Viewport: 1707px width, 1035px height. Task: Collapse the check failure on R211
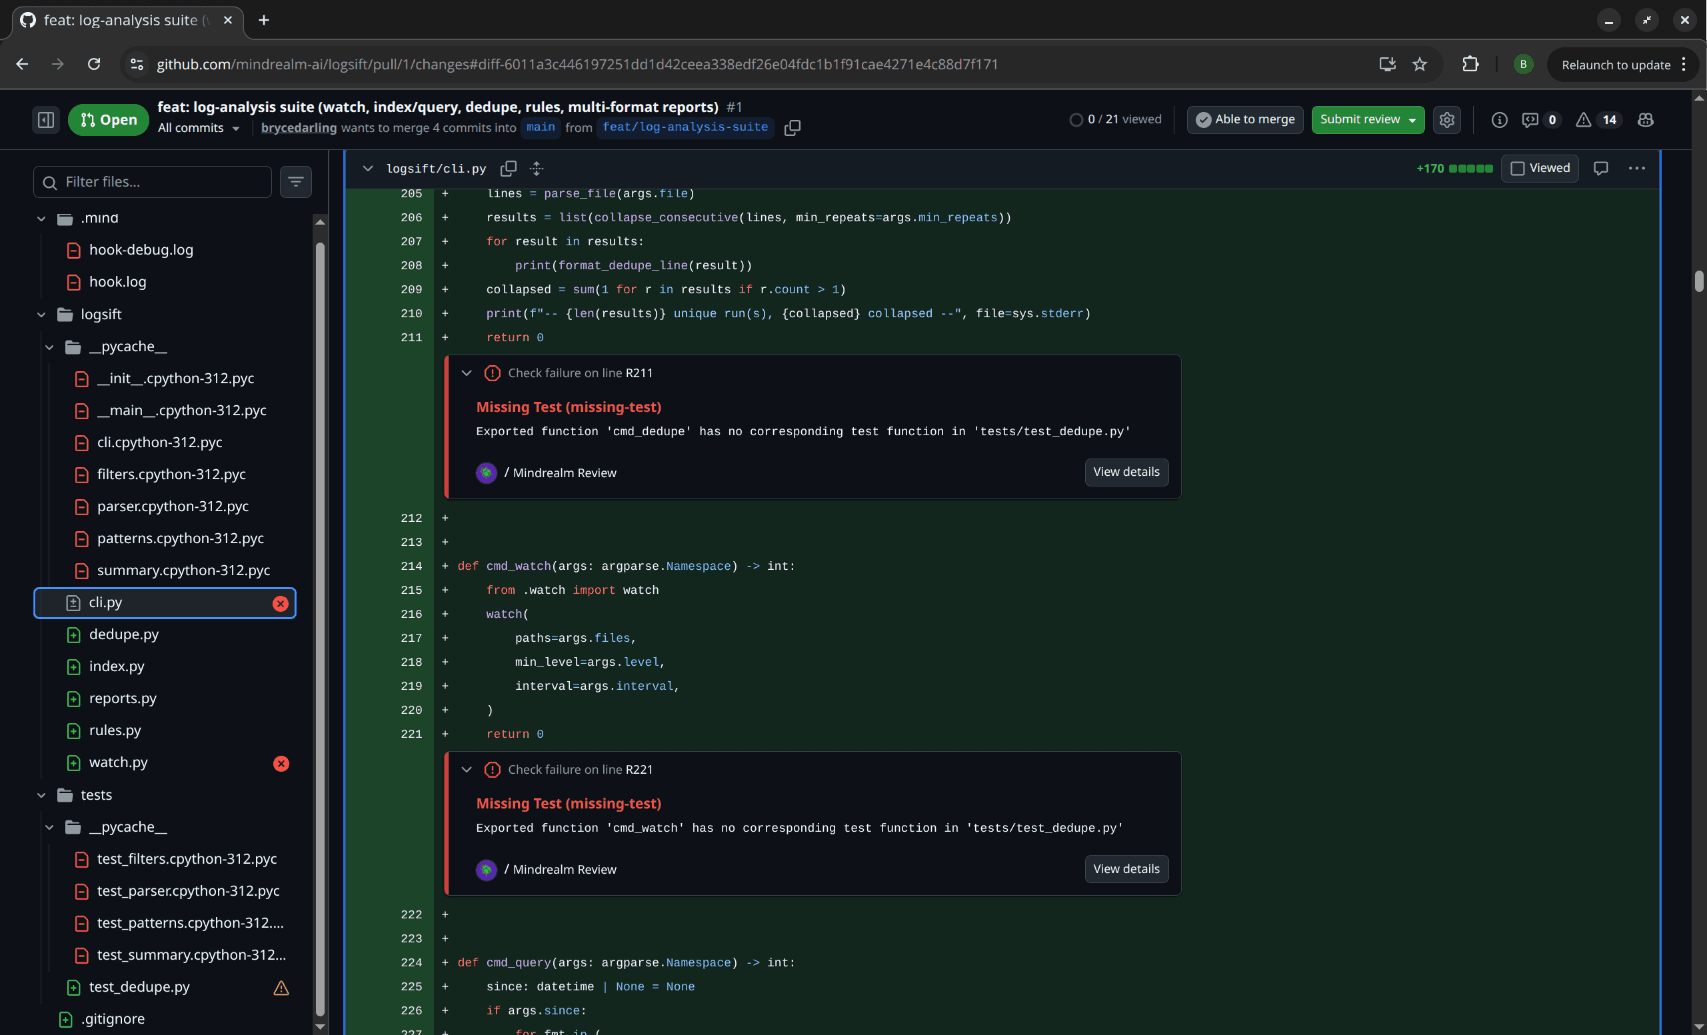click(x=466, y=373)
